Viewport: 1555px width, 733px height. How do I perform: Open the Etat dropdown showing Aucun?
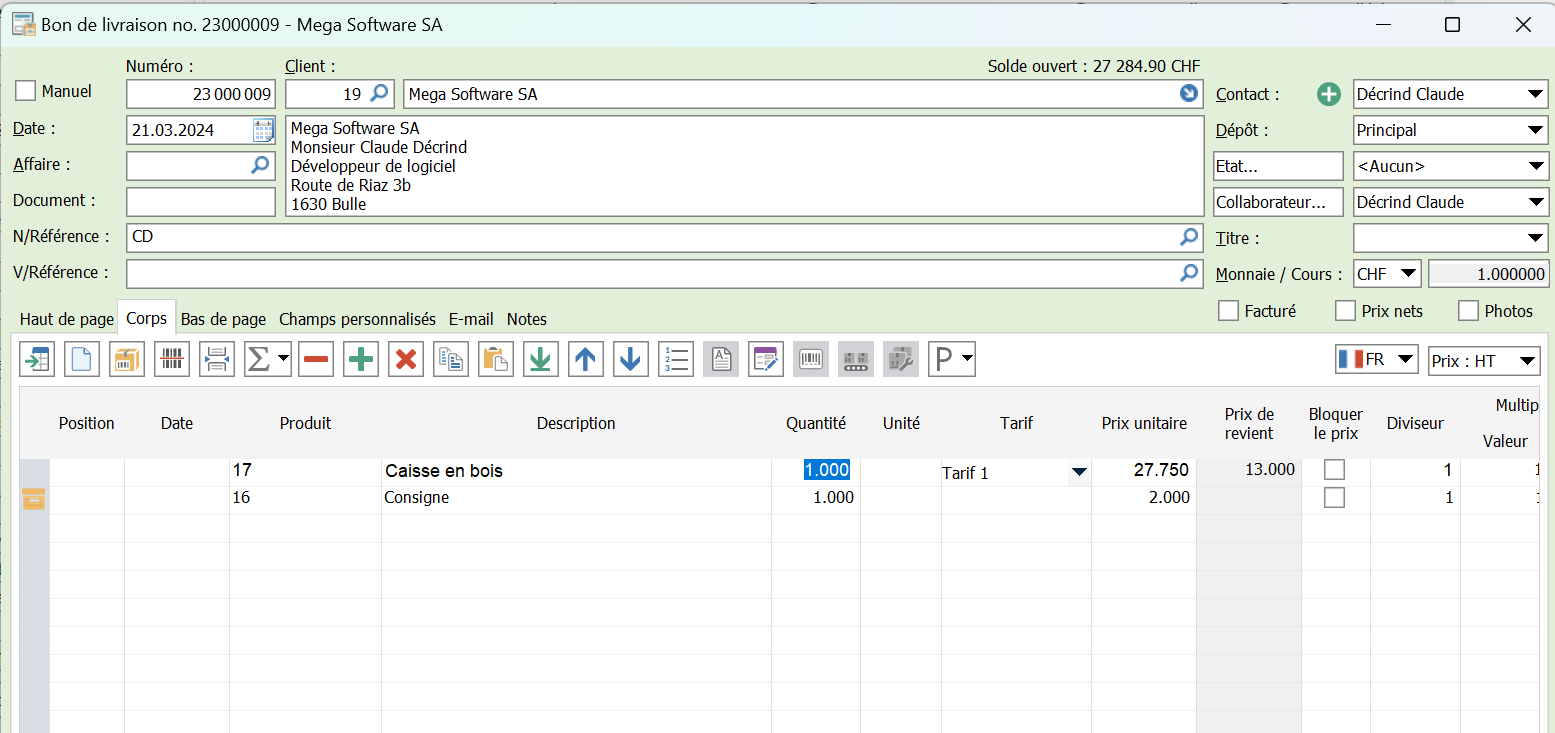1451,166
